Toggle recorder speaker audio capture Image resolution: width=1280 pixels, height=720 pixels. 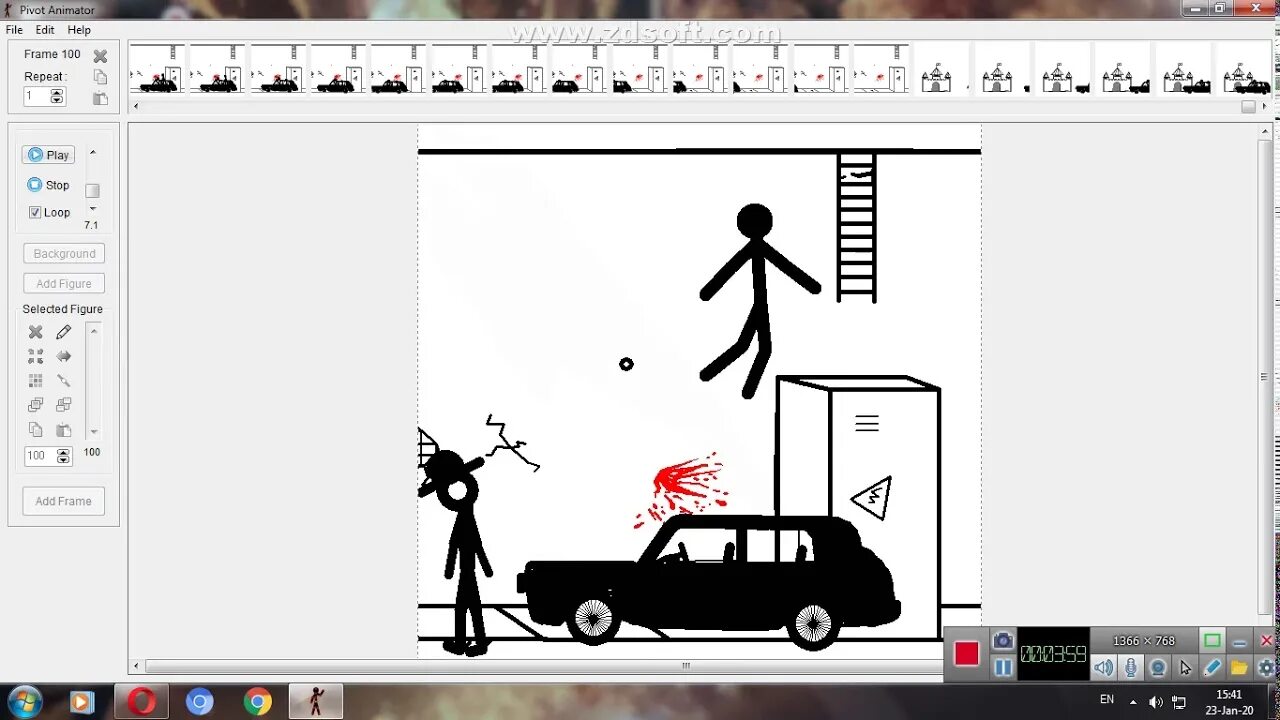pyautogui.click(x=1103, y=667)
